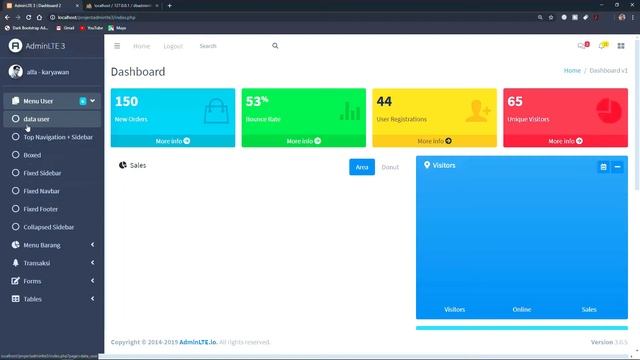Open the messages chat icon

582,46
